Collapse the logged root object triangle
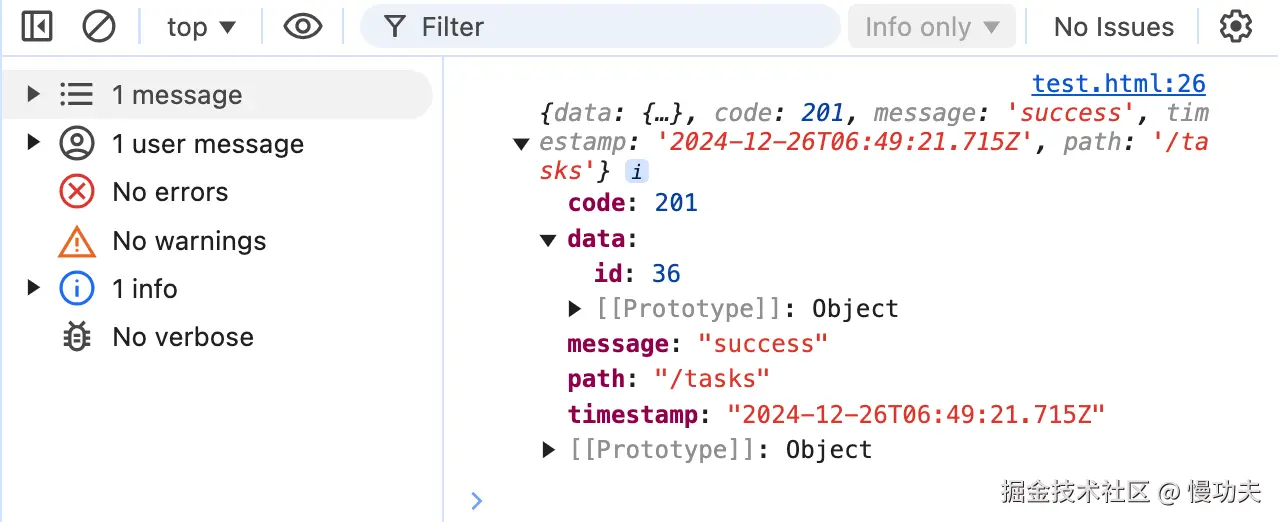Screen dimensions: 1278x522 520,144
